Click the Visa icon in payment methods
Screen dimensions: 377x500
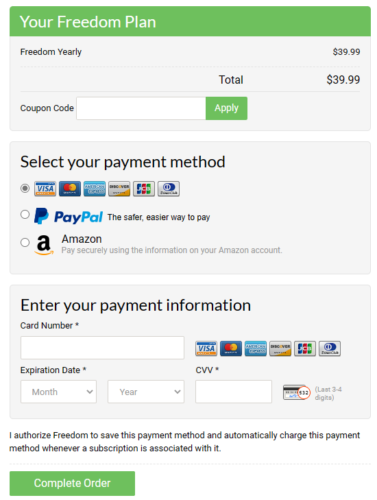(45, 189)
